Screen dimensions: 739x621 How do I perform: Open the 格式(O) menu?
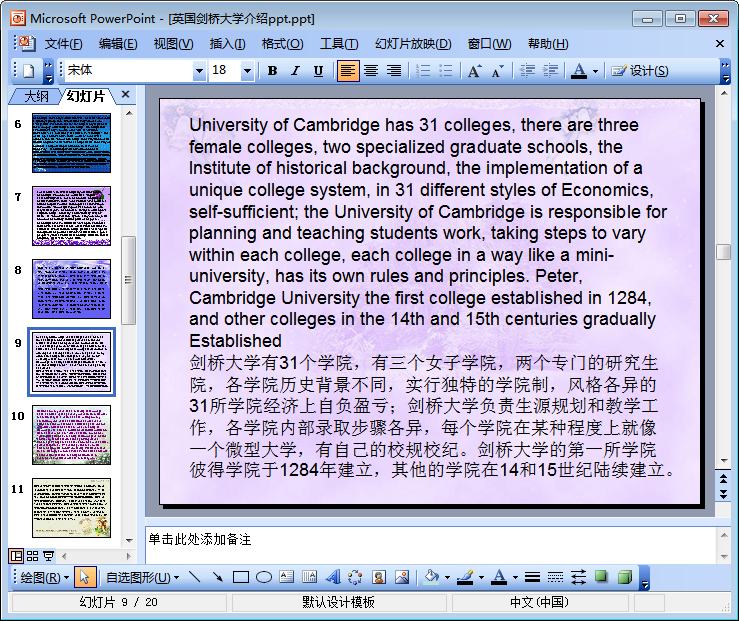coord(282,44)
